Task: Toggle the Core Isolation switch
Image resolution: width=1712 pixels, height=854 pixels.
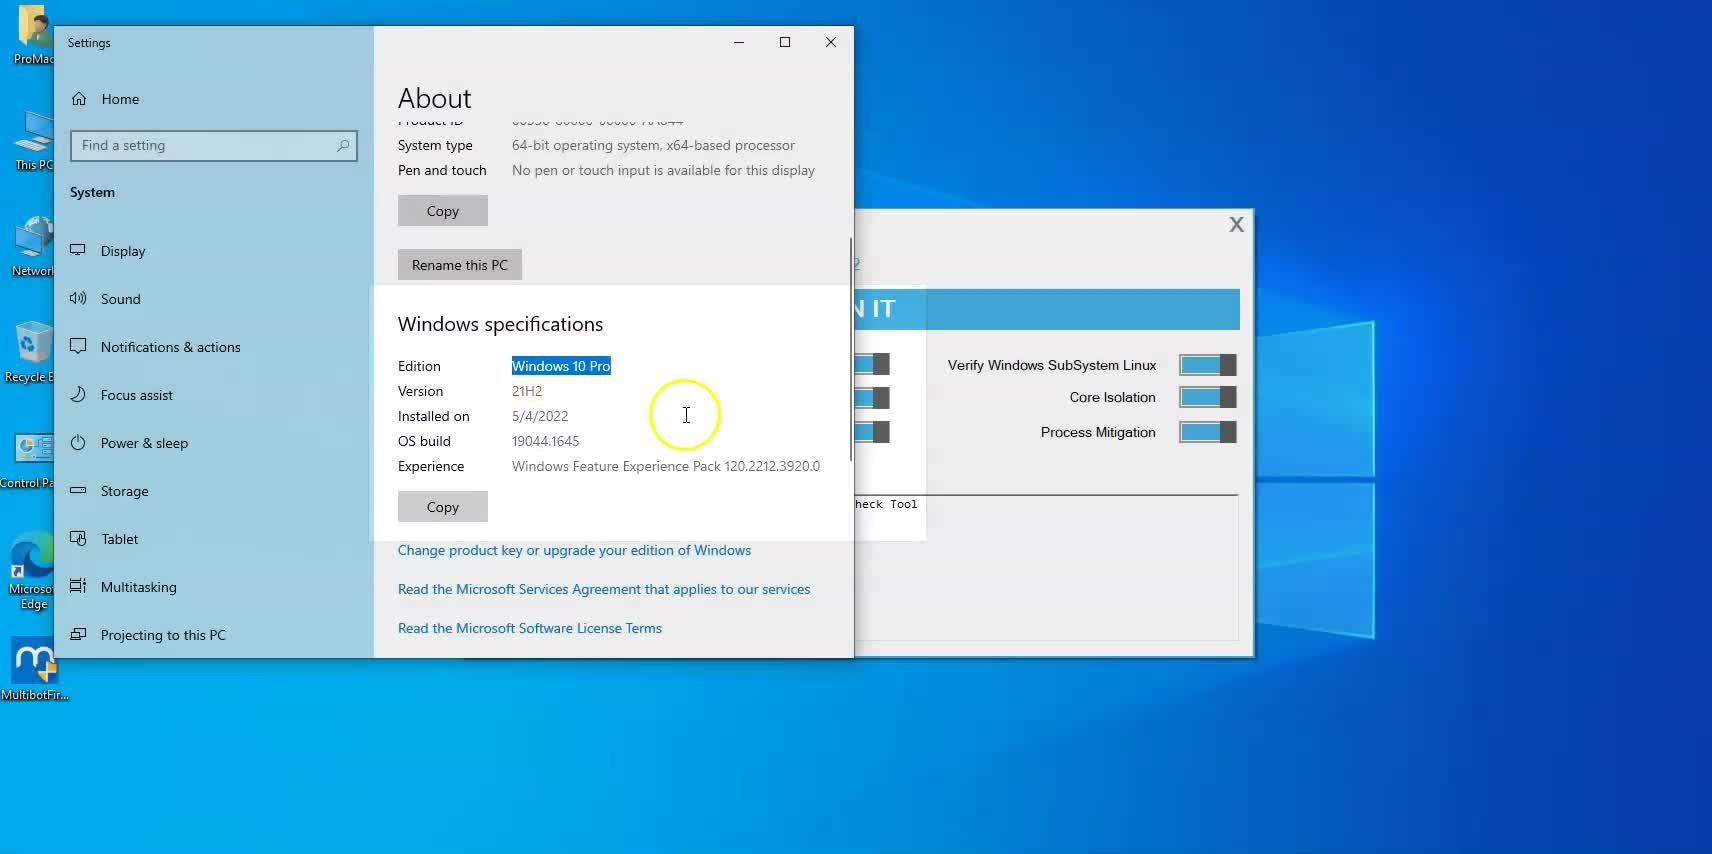Action: point(1207,397)
